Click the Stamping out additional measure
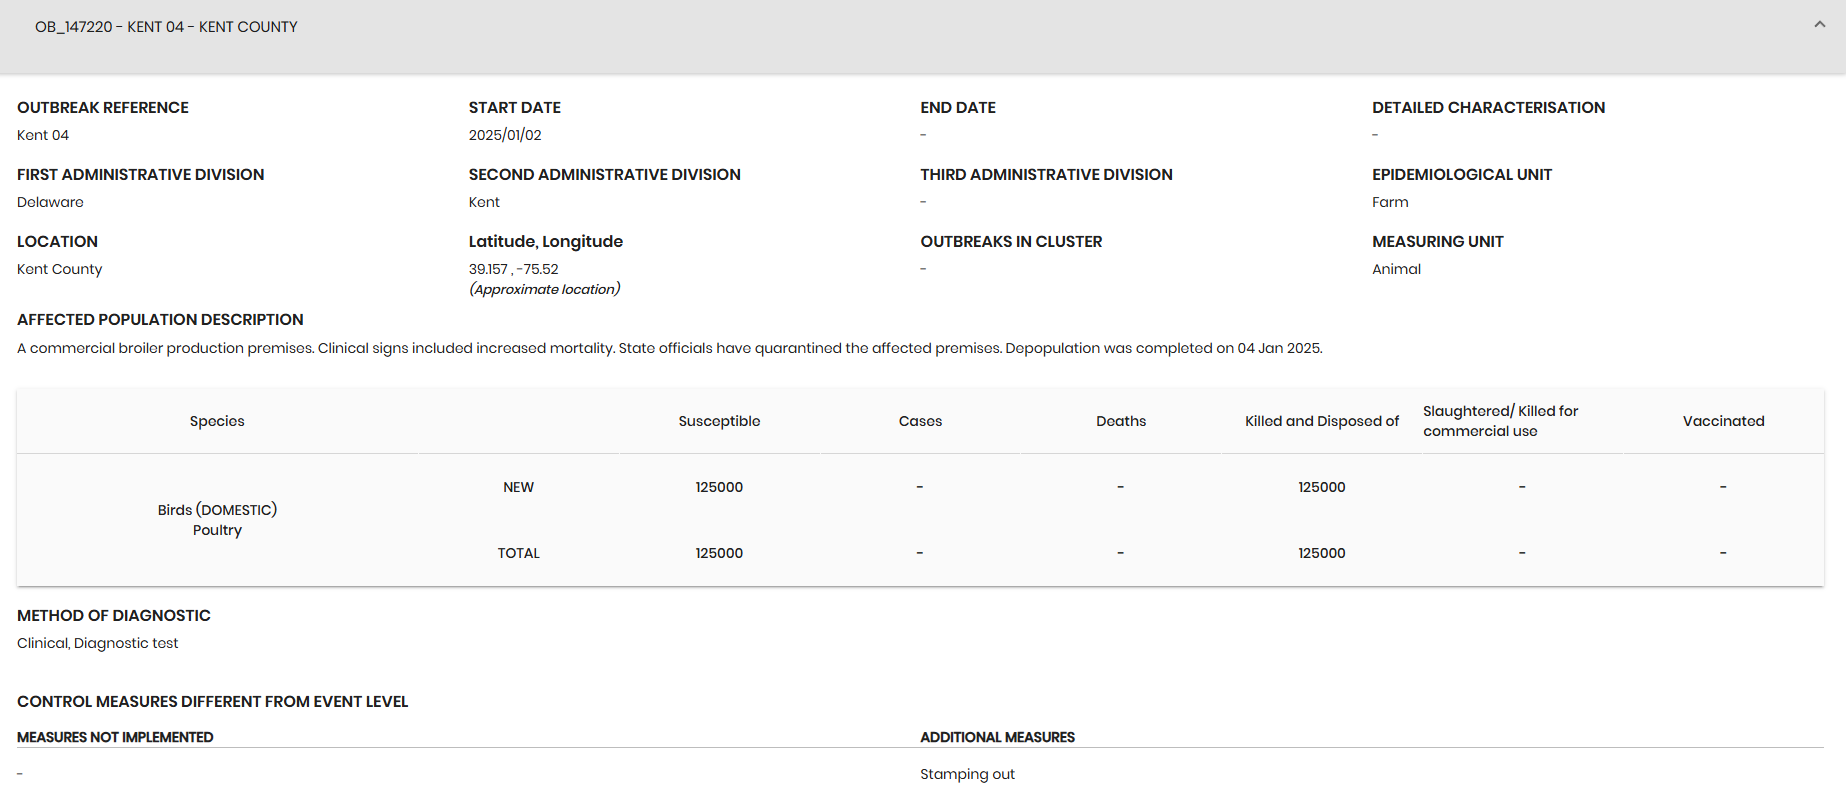The image size is (1846, 803). (967, 774)
